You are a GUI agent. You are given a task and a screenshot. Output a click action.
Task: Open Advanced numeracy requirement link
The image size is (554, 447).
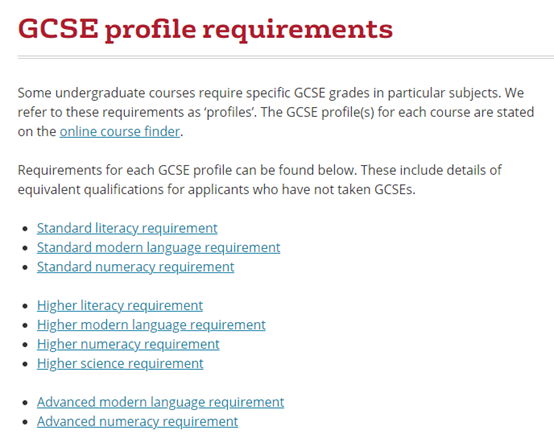[x=137, y=422]
